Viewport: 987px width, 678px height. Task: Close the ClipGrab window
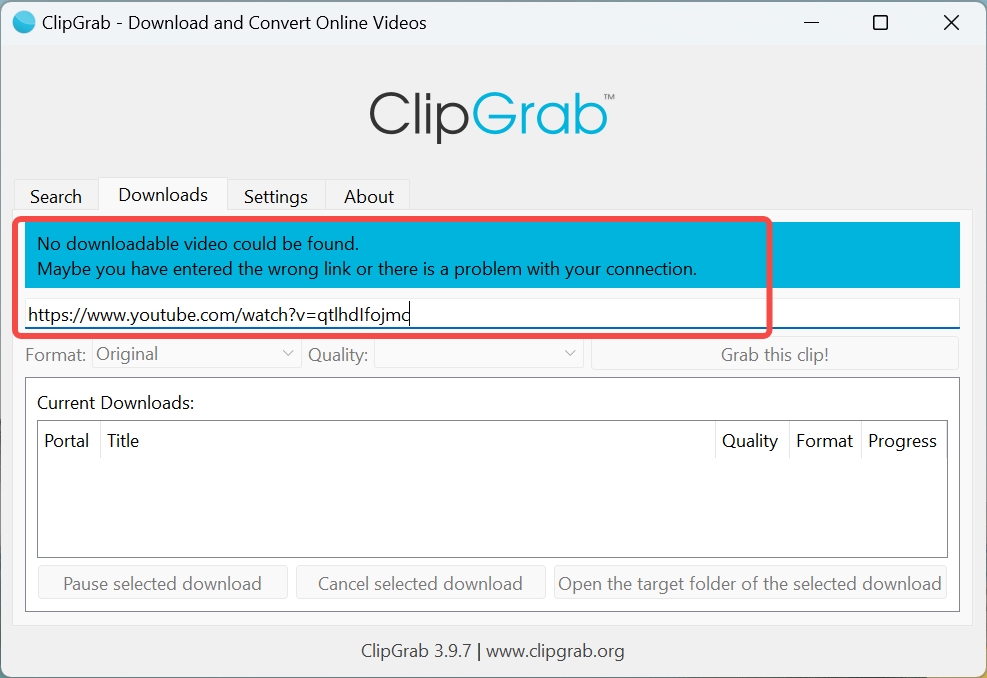pyautogui.click(x=951, y=23)
